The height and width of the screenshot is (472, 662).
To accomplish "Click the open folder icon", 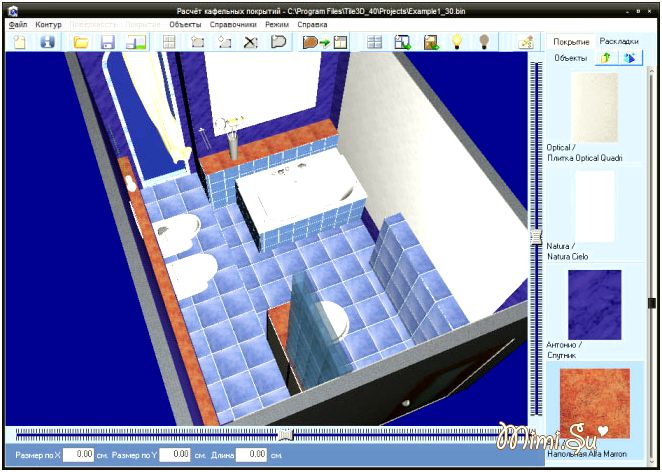I will pyautogui.click(x=81, y=42).
